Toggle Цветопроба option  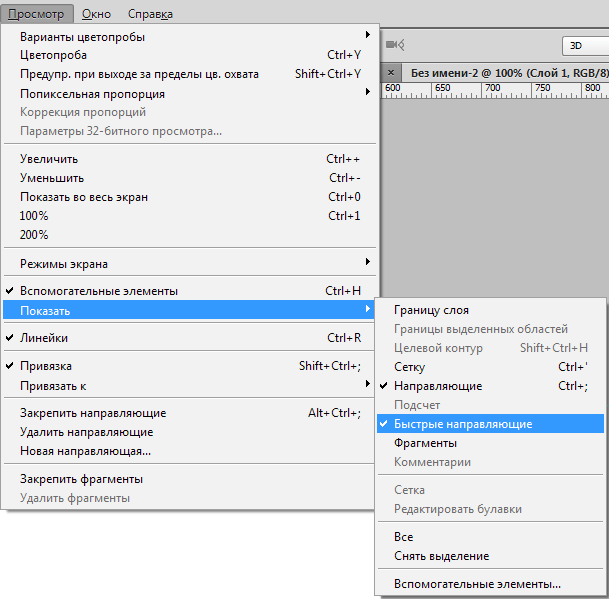tap(190, 55)
